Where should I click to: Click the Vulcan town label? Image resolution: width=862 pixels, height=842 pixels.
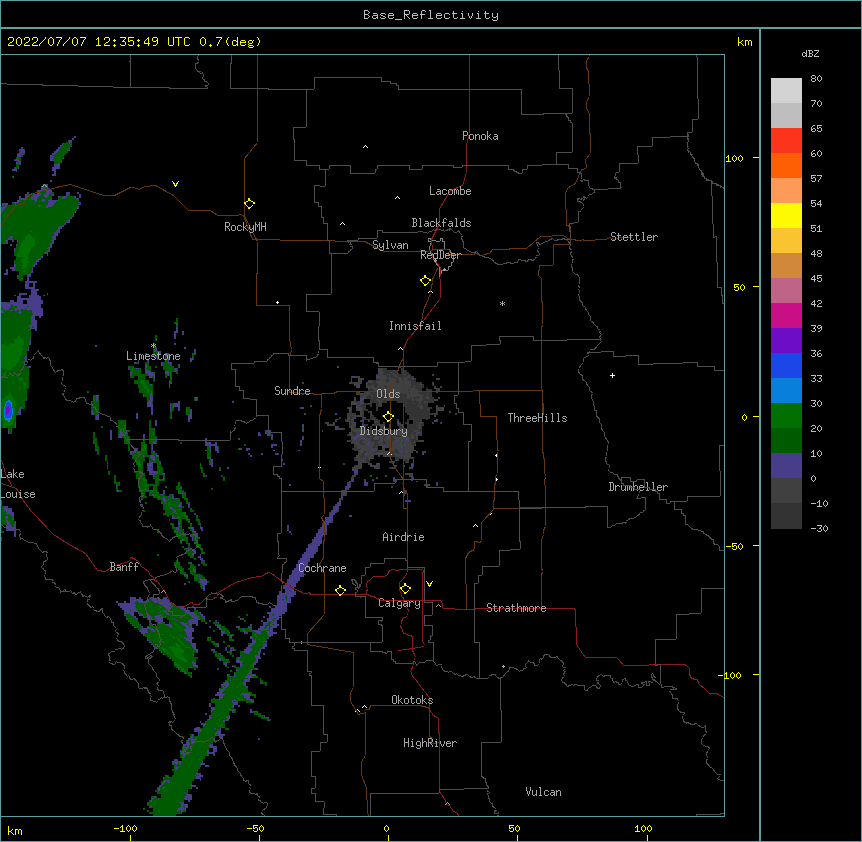click(x=543, y=792)
